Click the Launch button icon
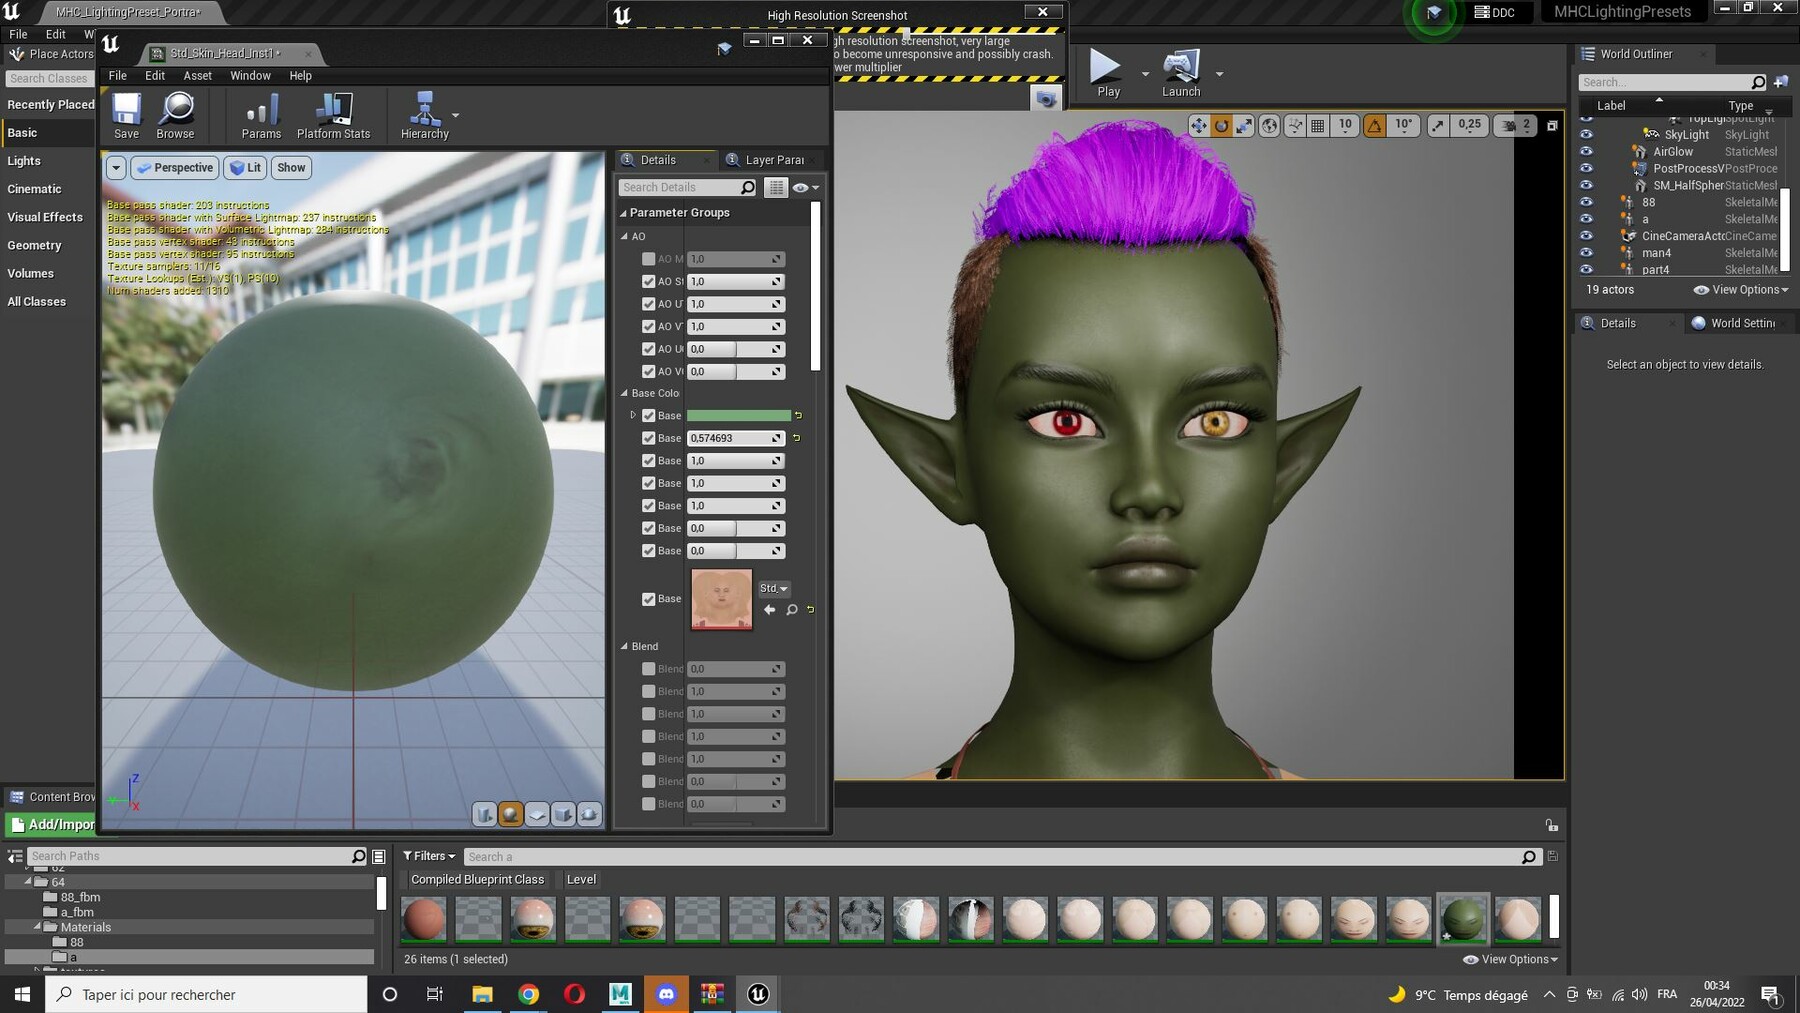1800x1013 pixels. click(x=1181, y=66)
